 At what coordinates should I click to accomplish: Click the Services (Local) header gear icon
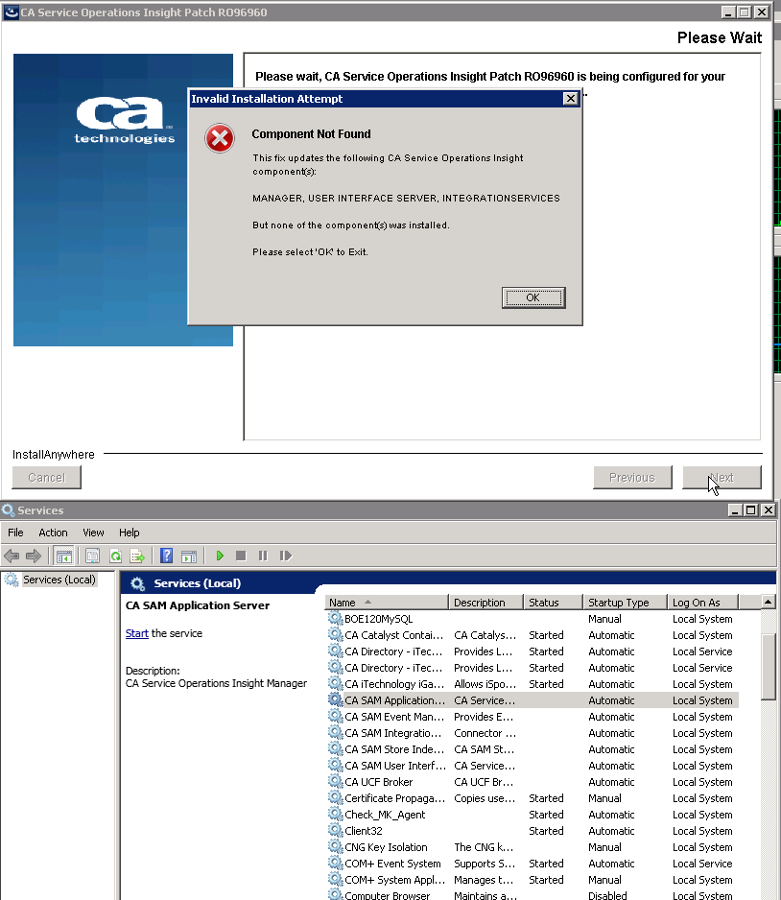[x=138, y=584]
